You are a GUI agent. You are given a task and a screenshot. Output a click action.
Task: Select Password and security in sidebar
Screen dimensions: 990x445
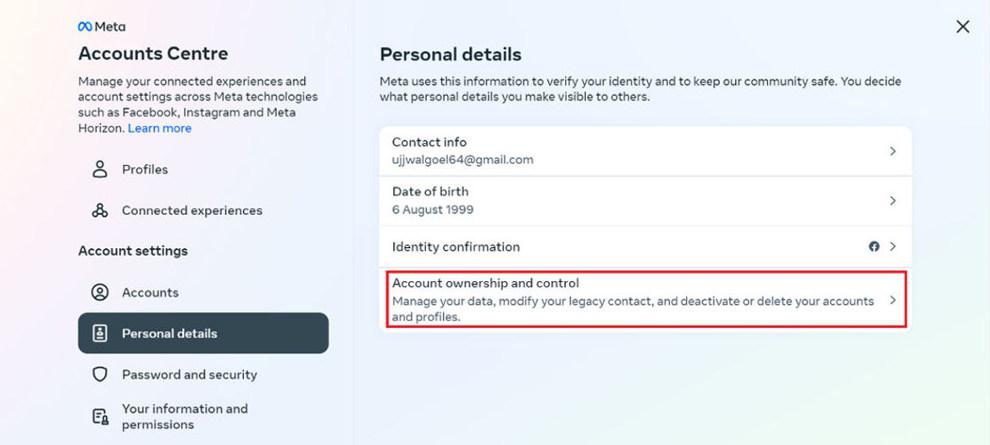point(189,374)
